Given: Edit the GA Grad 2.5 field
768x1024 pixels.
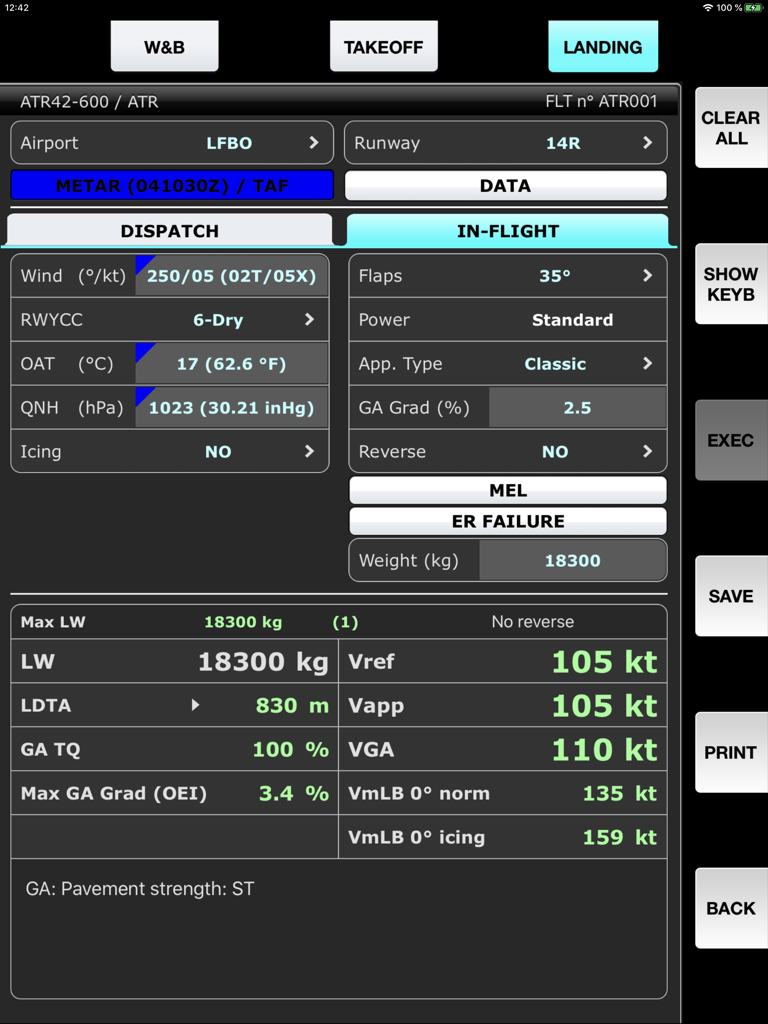Looking at the screenshot, I should tap(577, 408).
